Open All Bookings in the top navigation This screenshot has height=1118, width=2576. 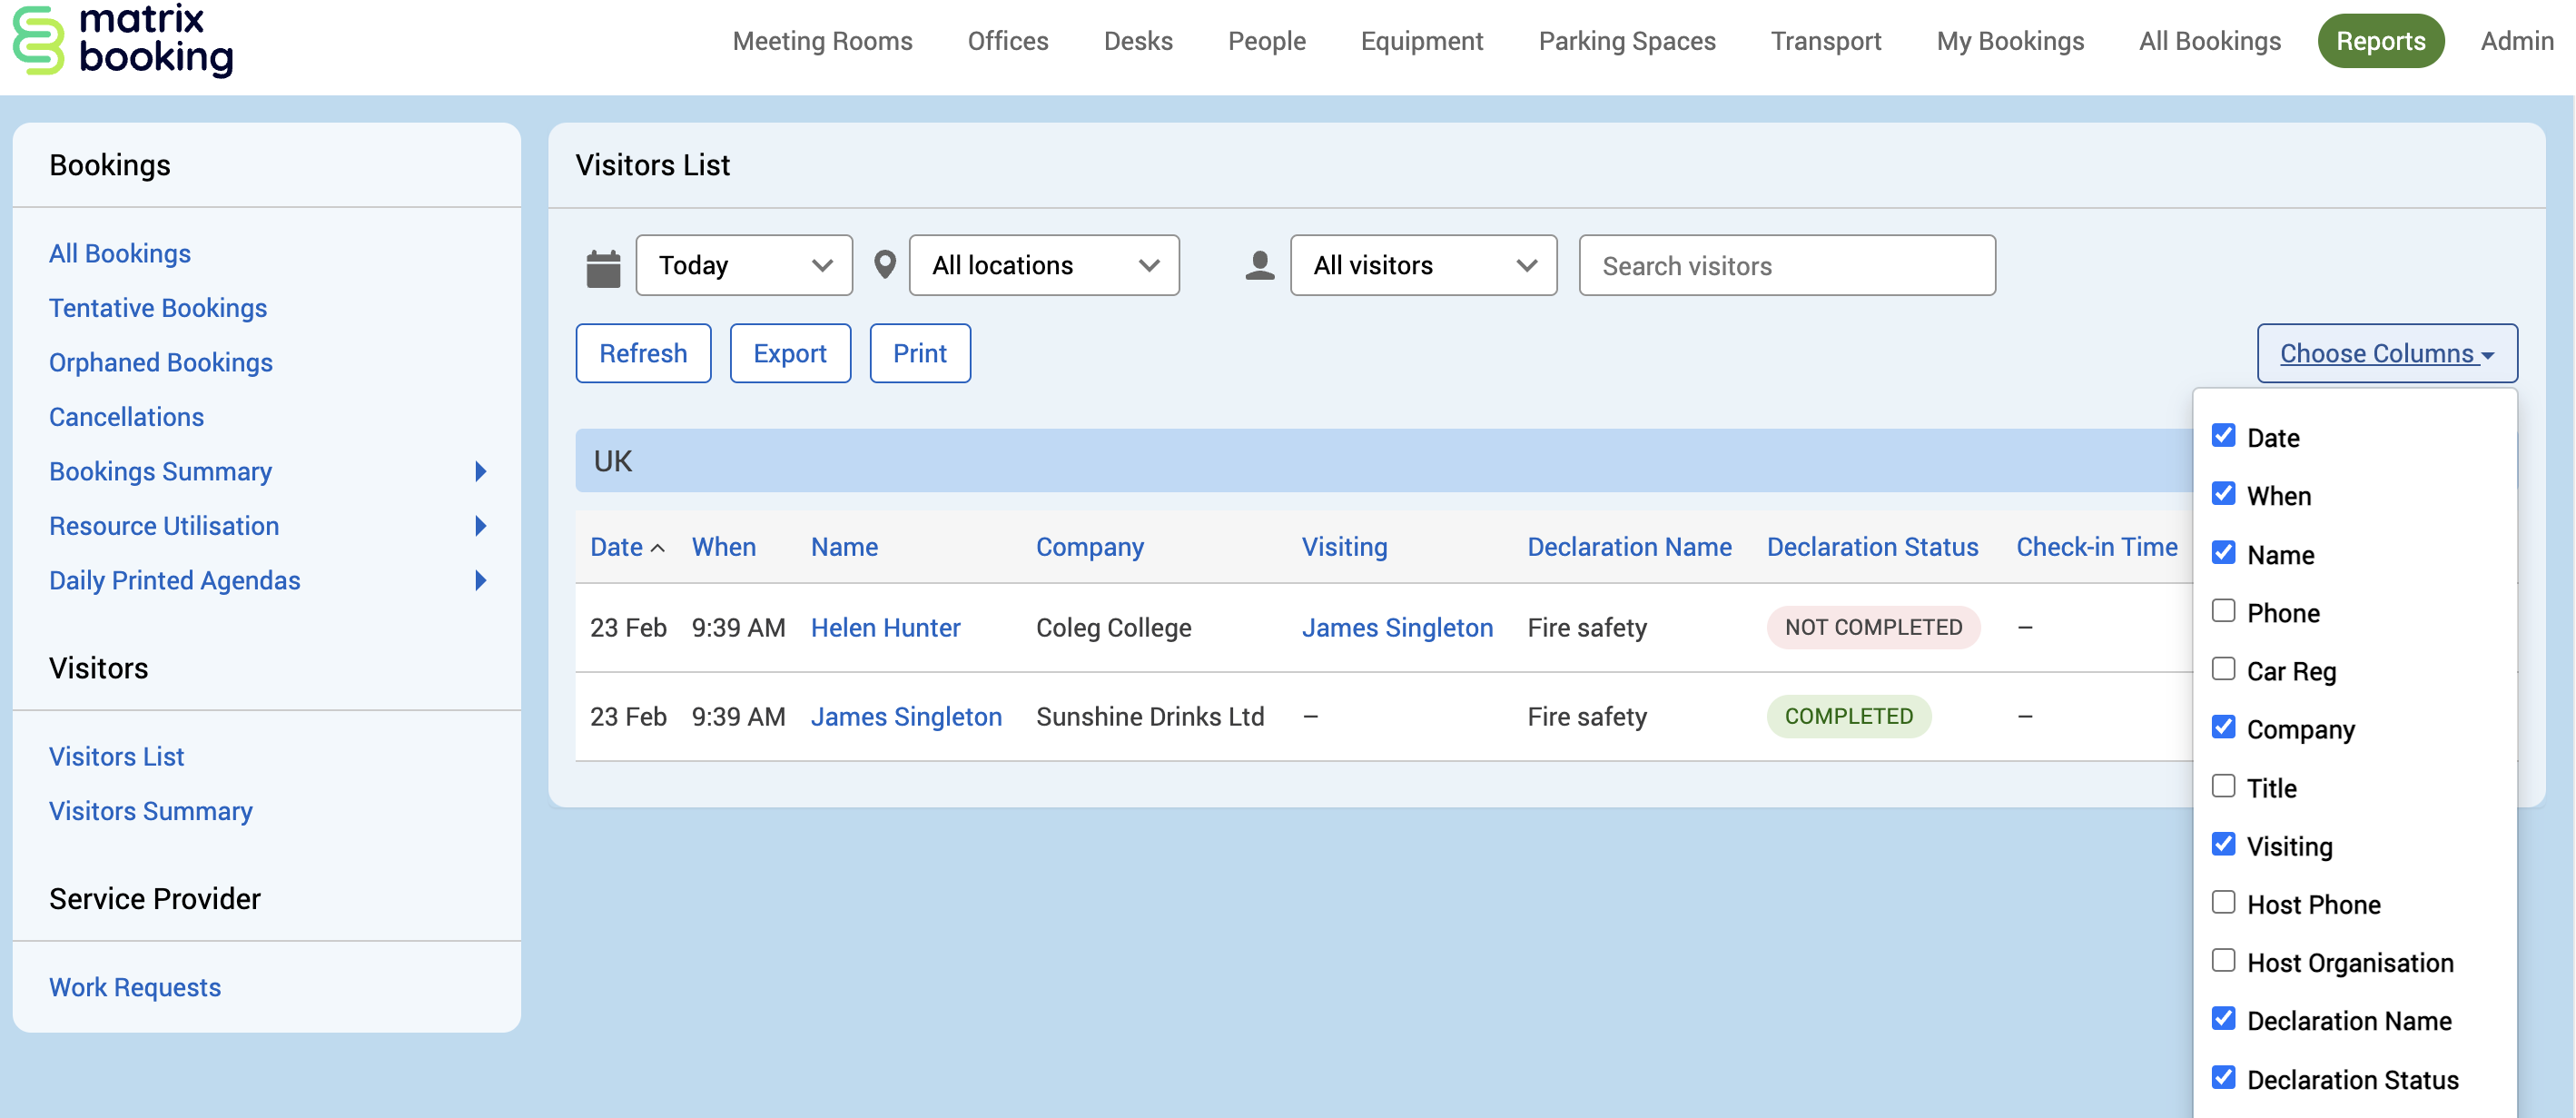point(2209,41)
